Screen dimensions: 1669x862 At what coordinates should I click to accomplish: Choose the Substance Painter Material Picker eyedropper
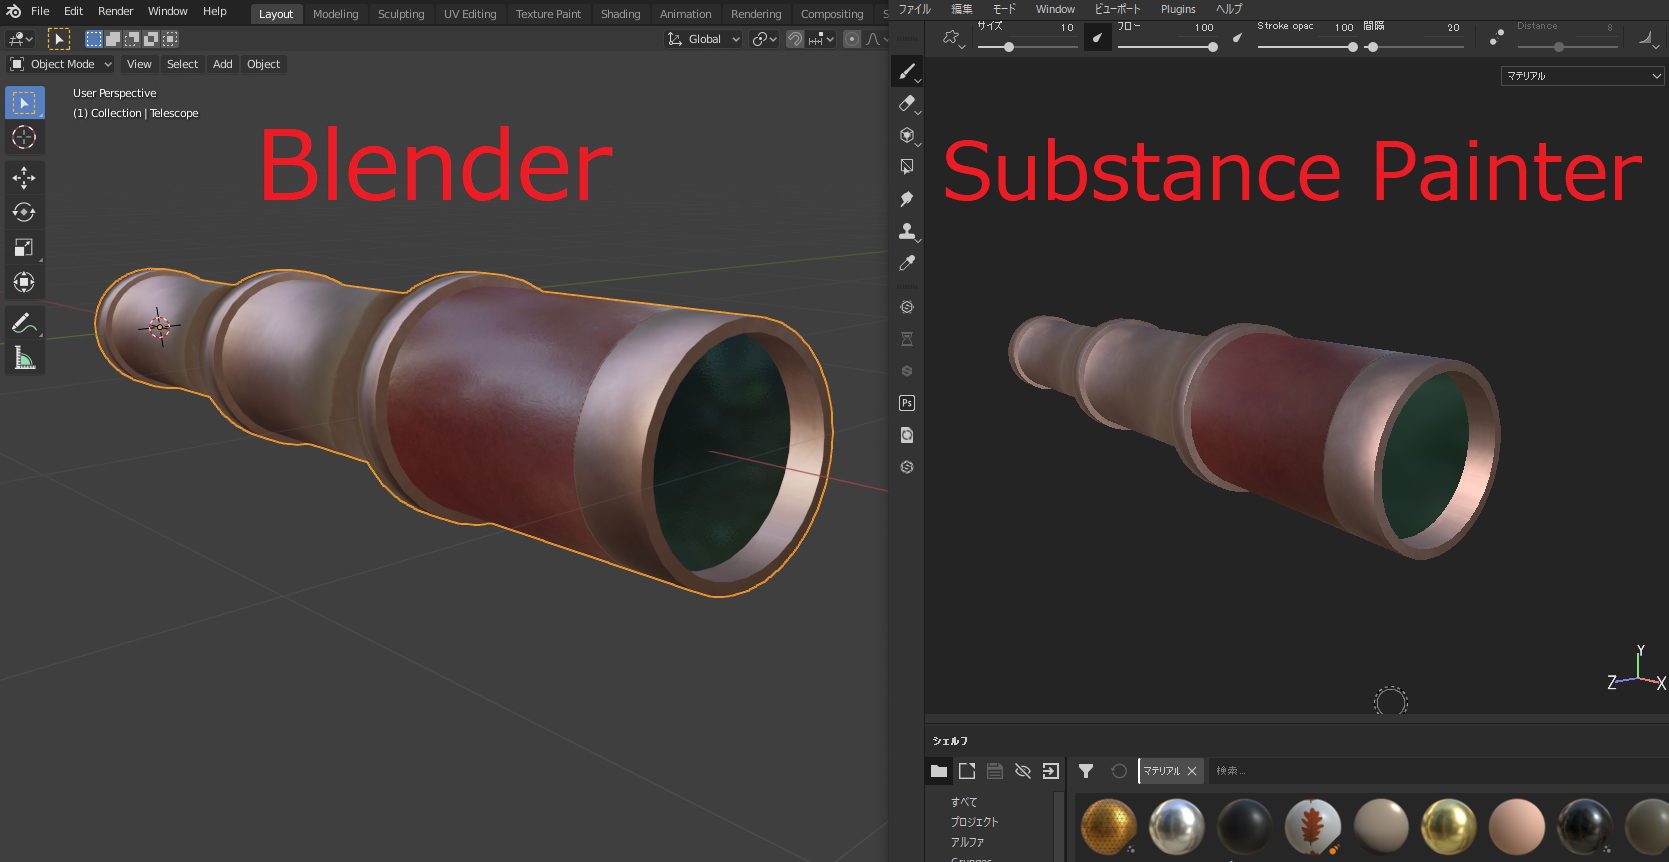click(907, 263)
